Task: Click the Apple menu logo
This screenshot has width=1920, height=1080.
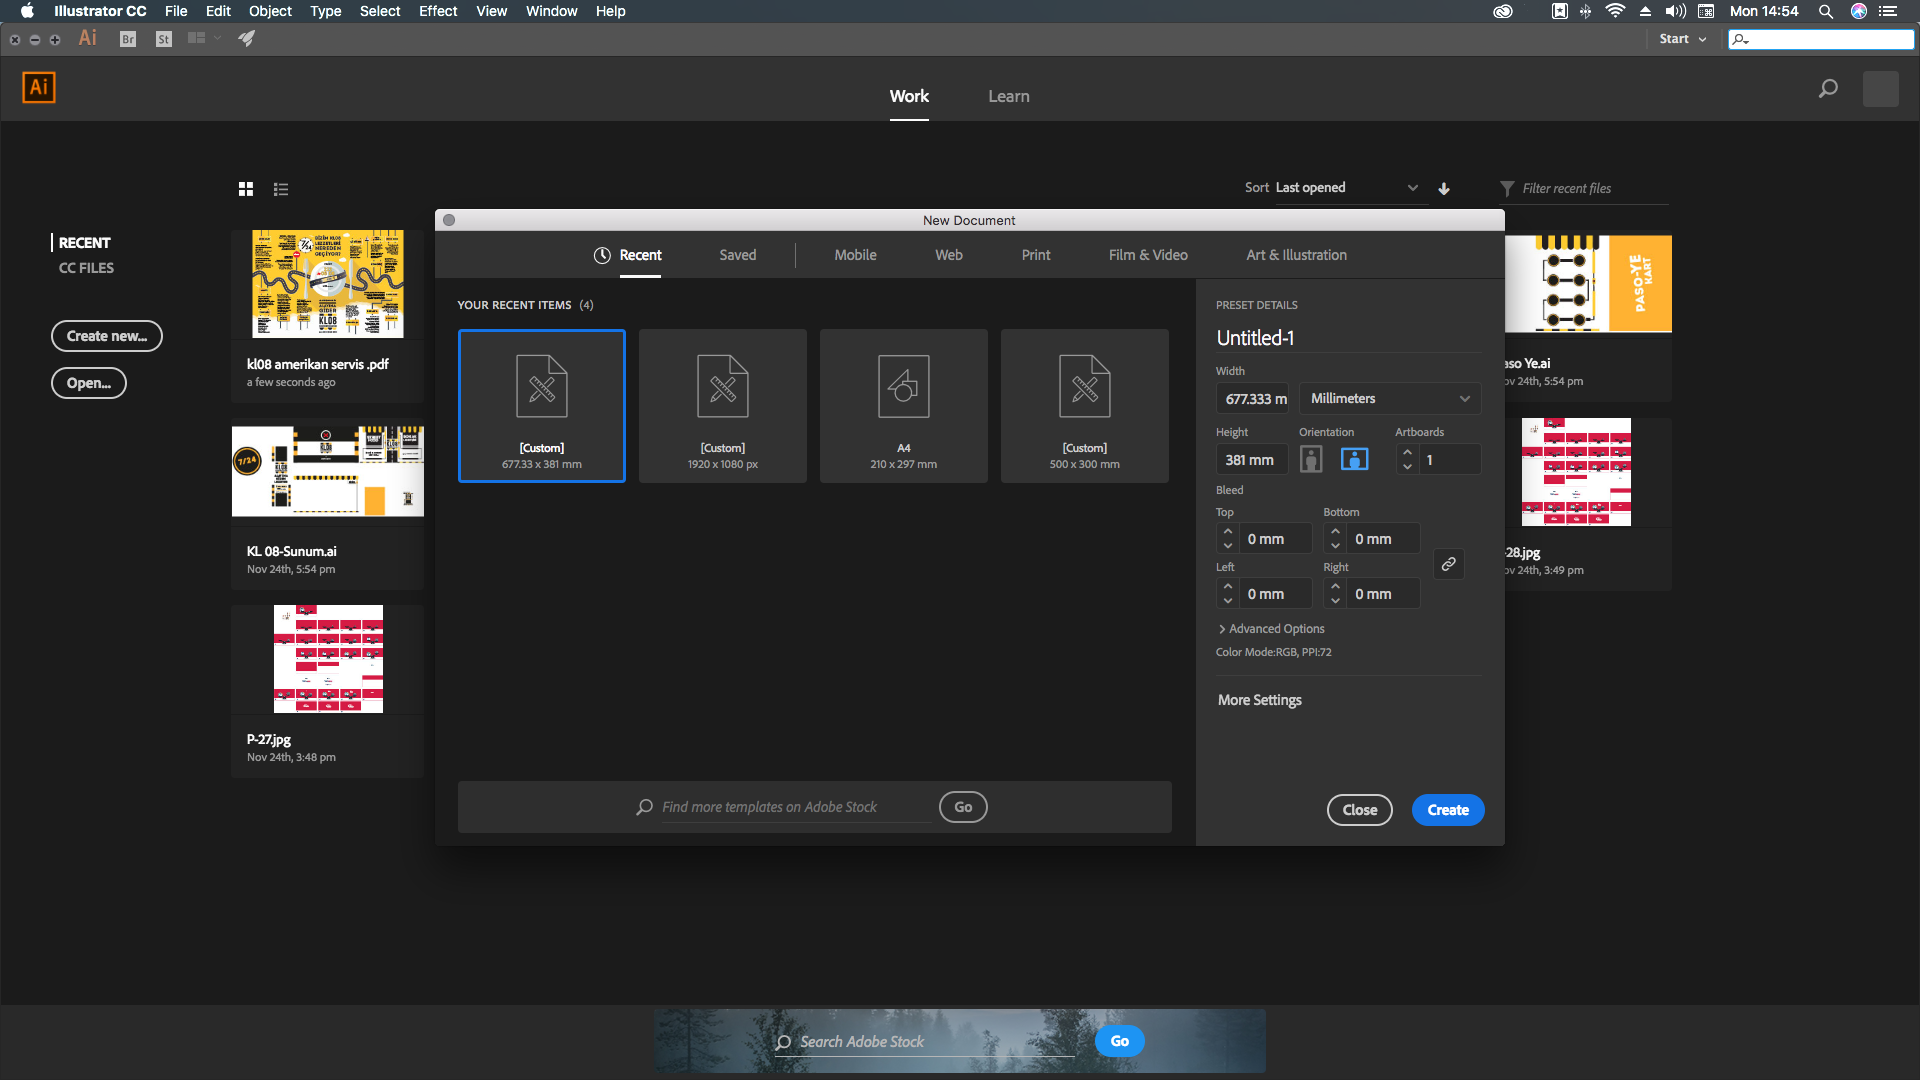Action: [x=27, y=11]
